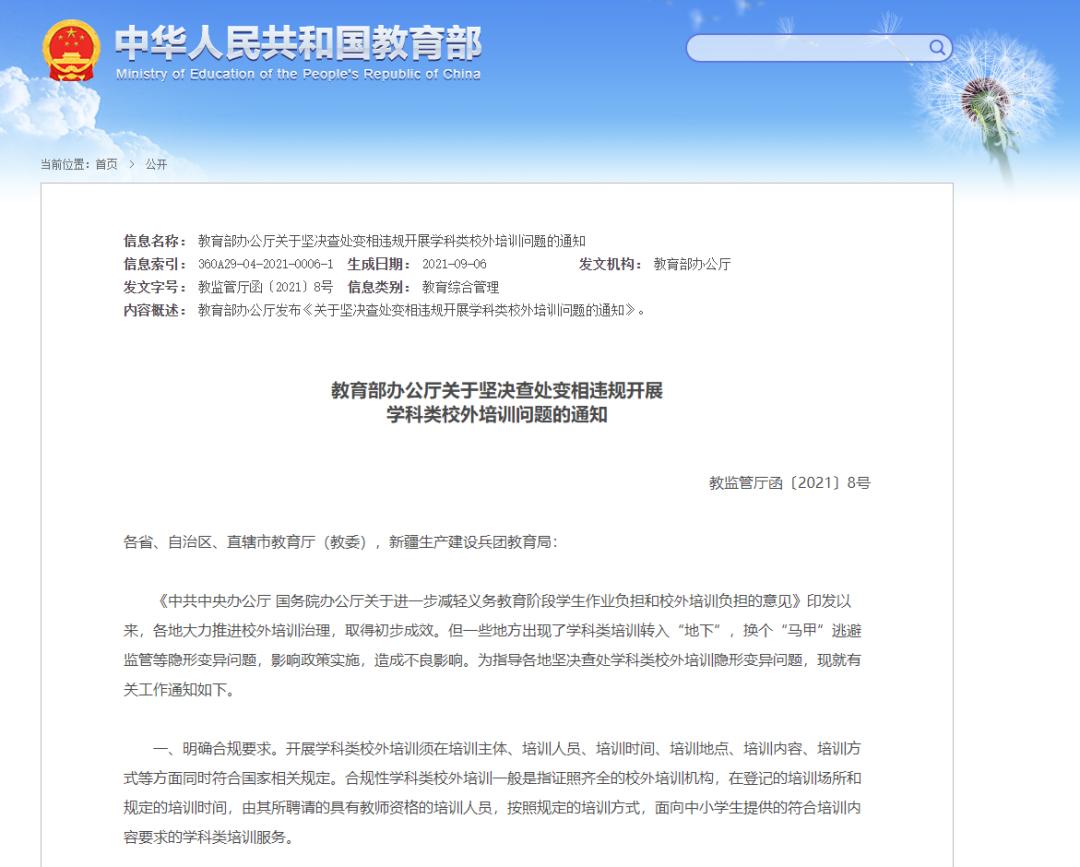Viewport: 1080px width, 867px height.
Task: Click the 当前位置 label
Action: 65,164
